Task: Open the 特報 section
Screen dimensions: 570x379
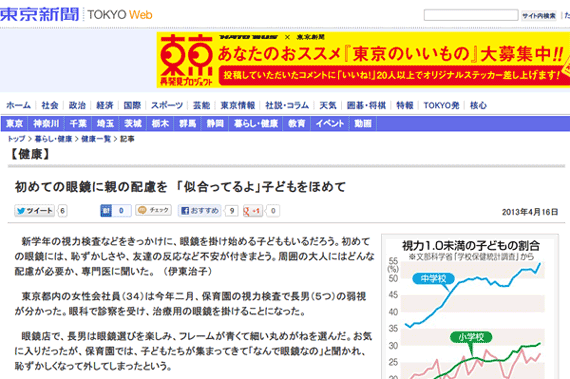Action: [405, 105]
